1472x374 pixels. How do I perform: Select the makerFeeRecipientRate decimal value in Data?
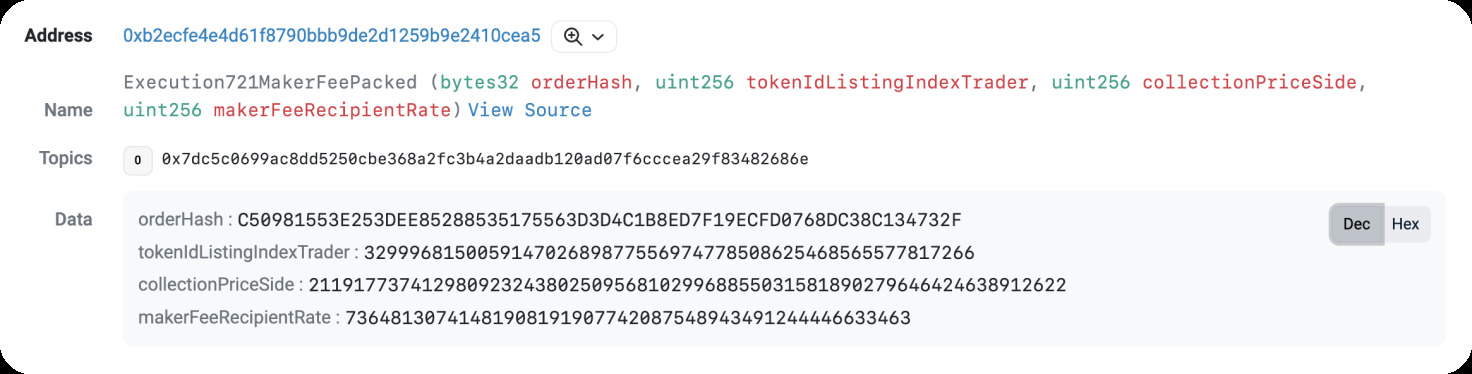click(627, 319)
